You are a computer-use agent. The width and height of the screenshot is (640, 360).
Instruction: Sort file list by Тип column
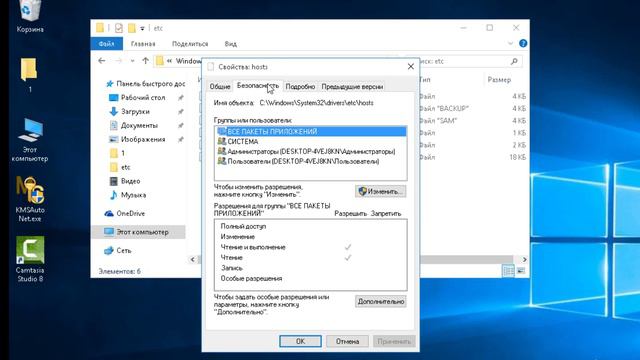pos(425,80)
